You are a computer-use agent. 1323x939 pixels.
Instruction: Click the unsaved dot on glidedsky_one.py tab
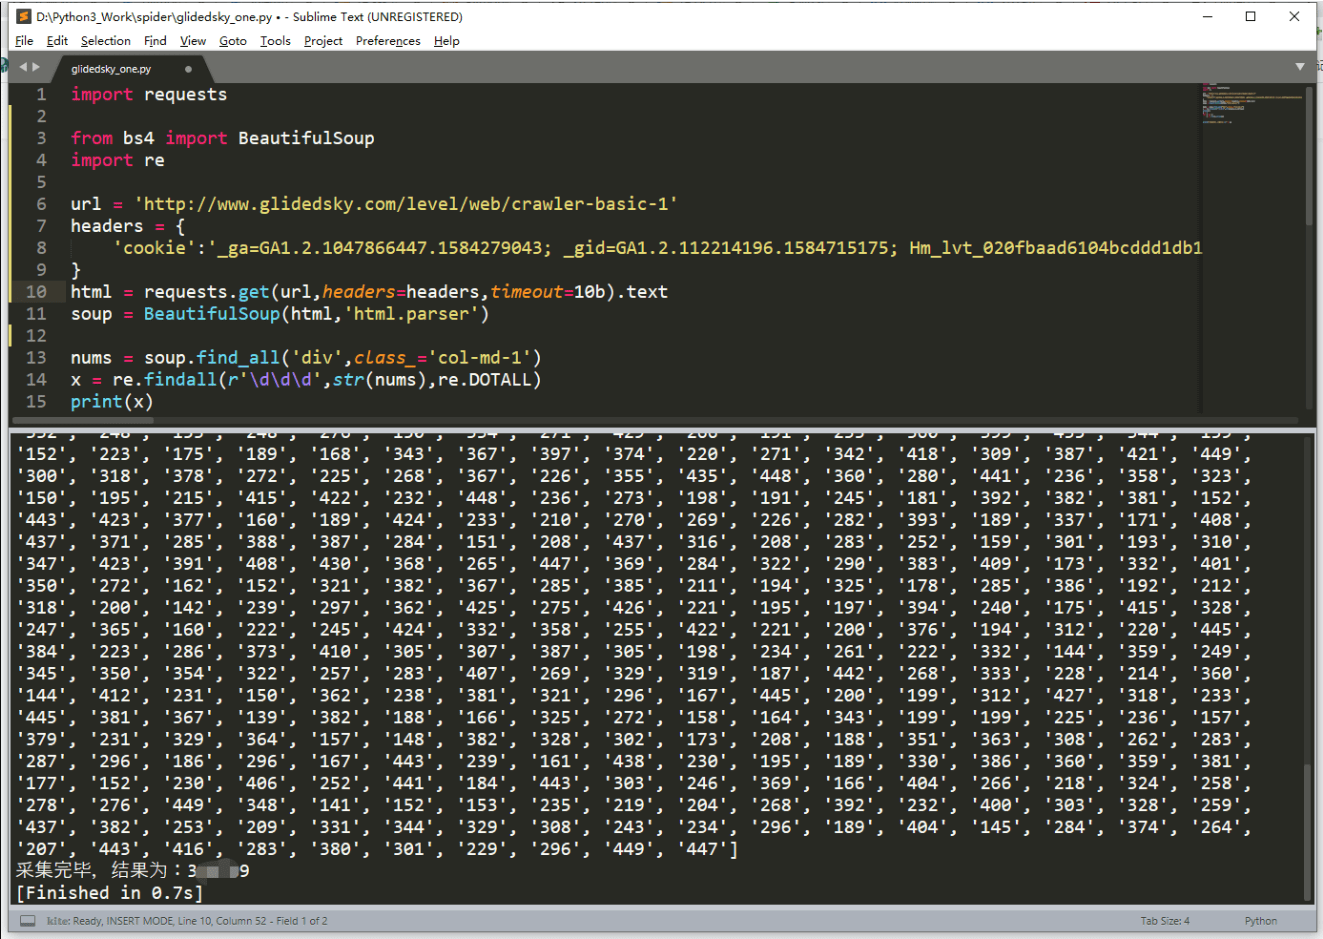(188, 69)
